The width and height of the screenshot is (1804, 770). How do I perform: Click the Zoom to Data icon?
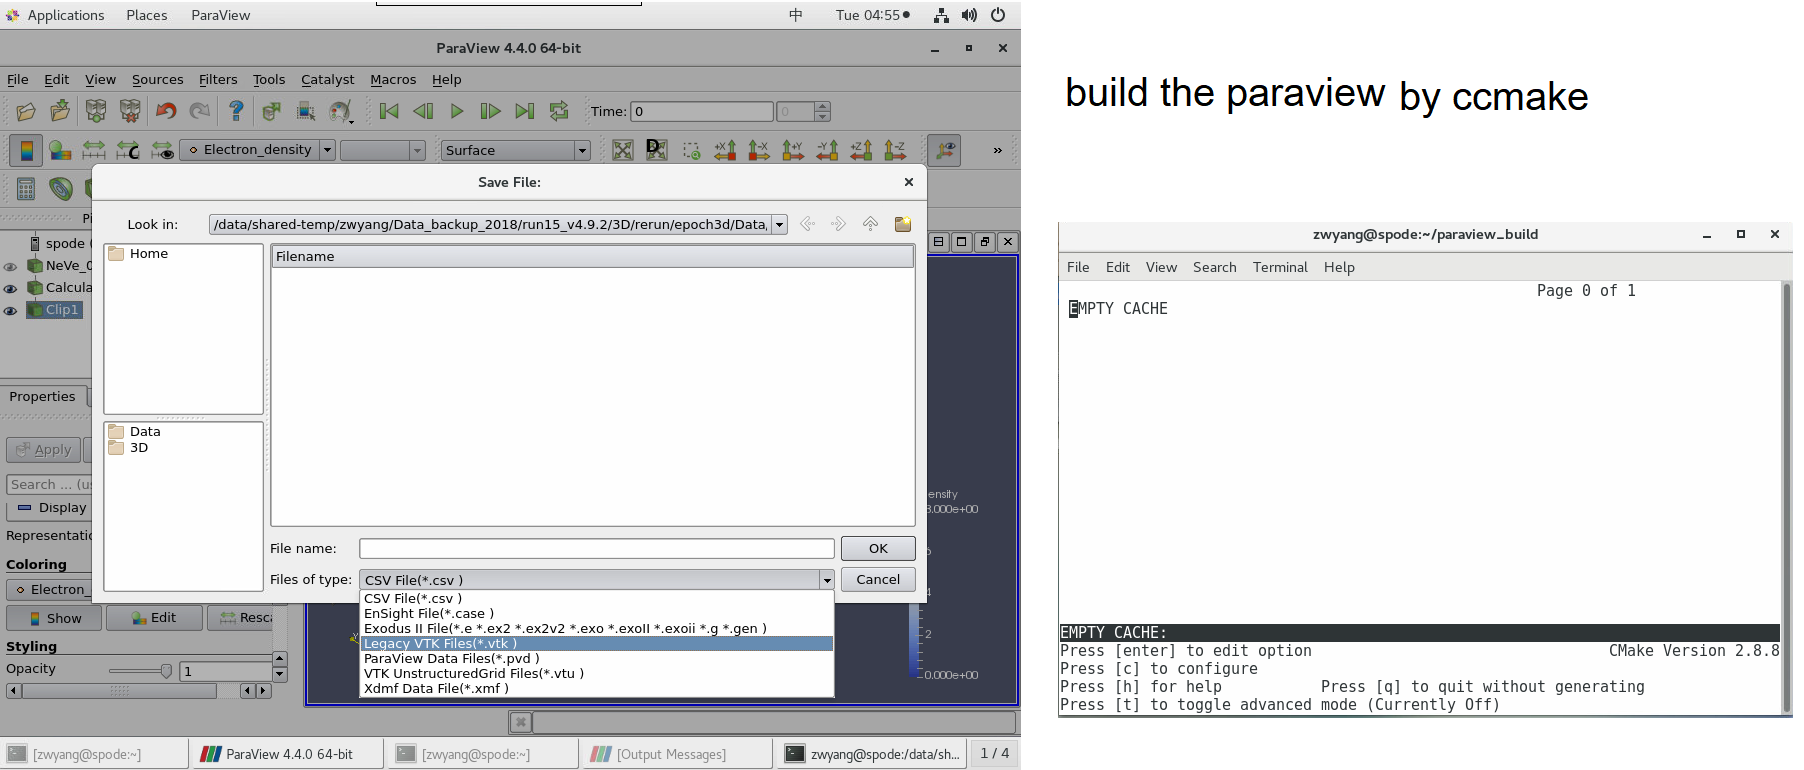coord(657,150)
